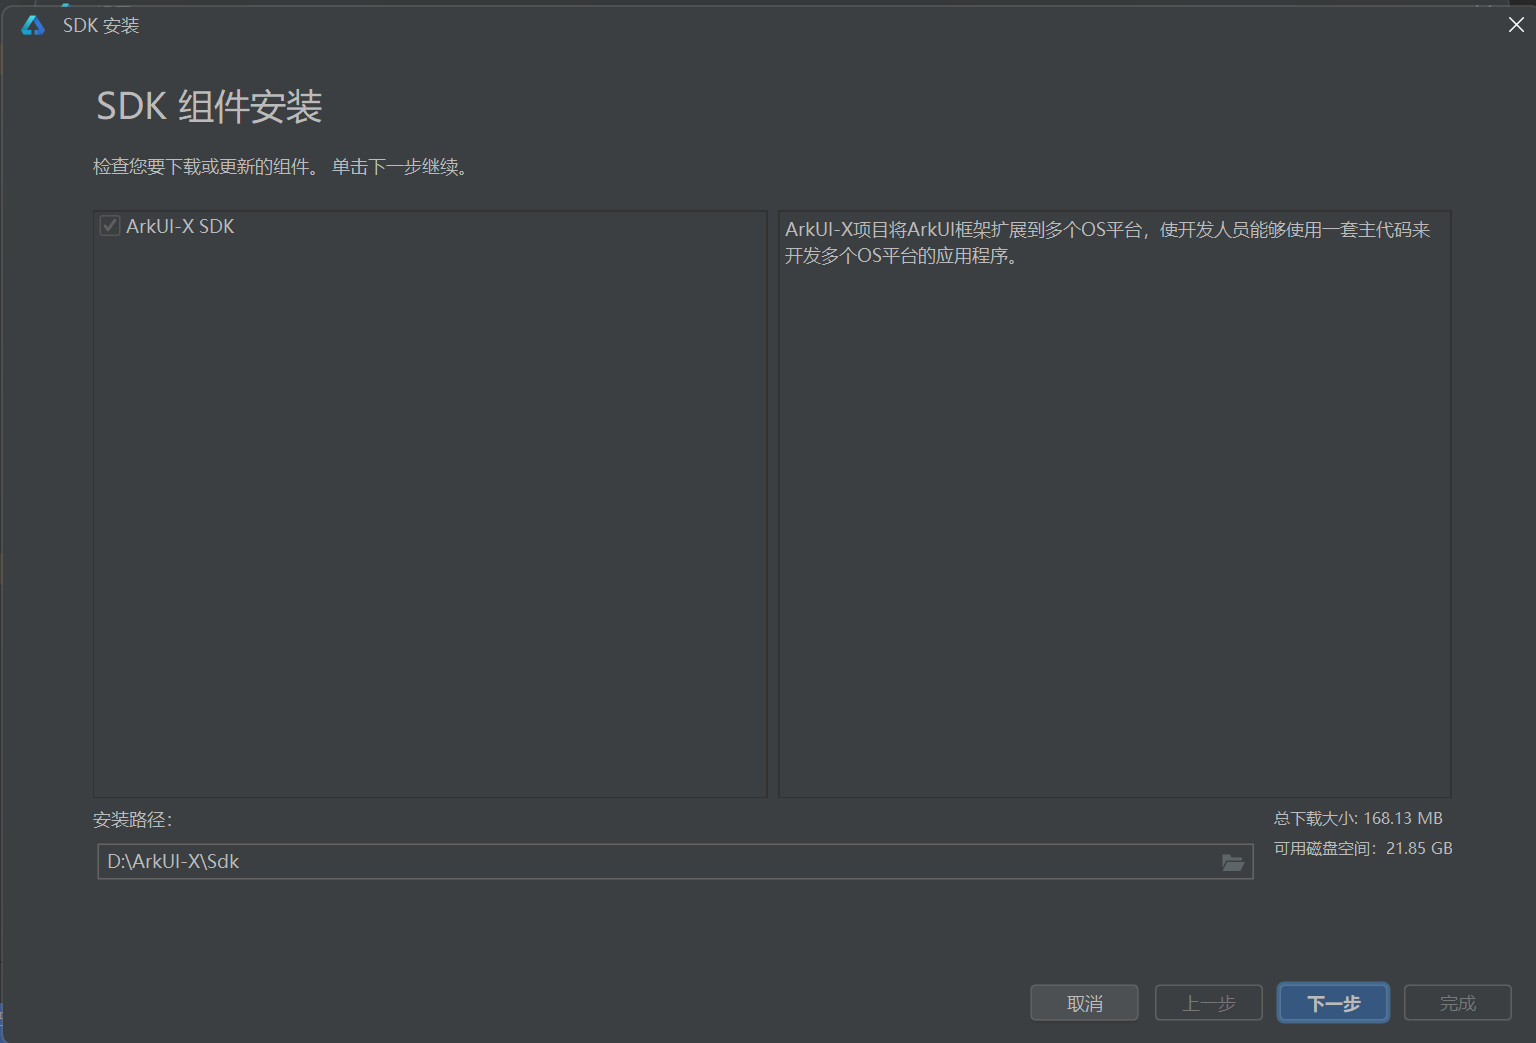This screenshot has width=1536, height=1043.
Task: Click the 取消 (Cancel) button
Action: point(1084,1003)
